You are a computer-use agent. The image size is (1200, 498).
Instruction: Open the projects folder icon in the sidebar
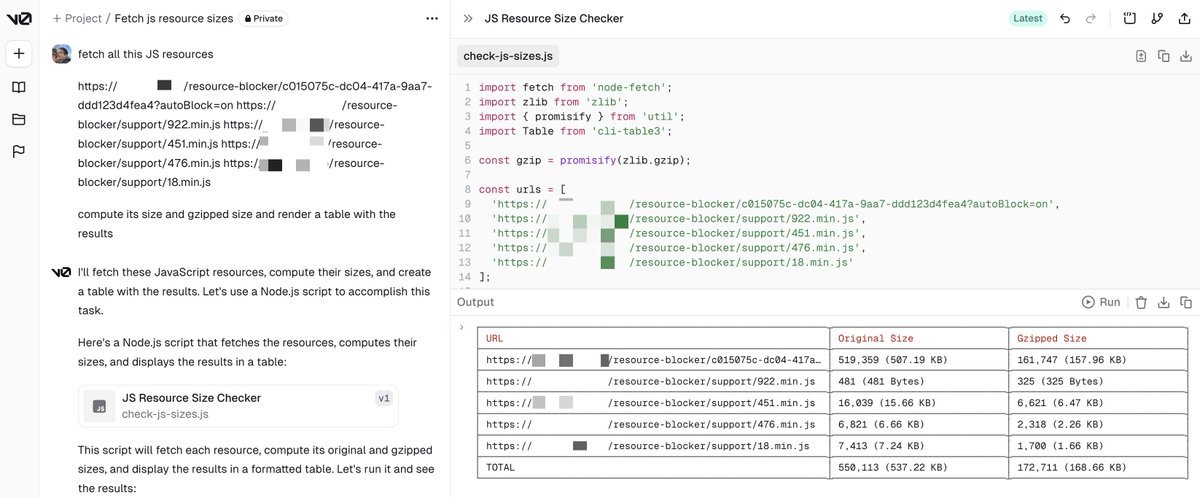[19, 120]
